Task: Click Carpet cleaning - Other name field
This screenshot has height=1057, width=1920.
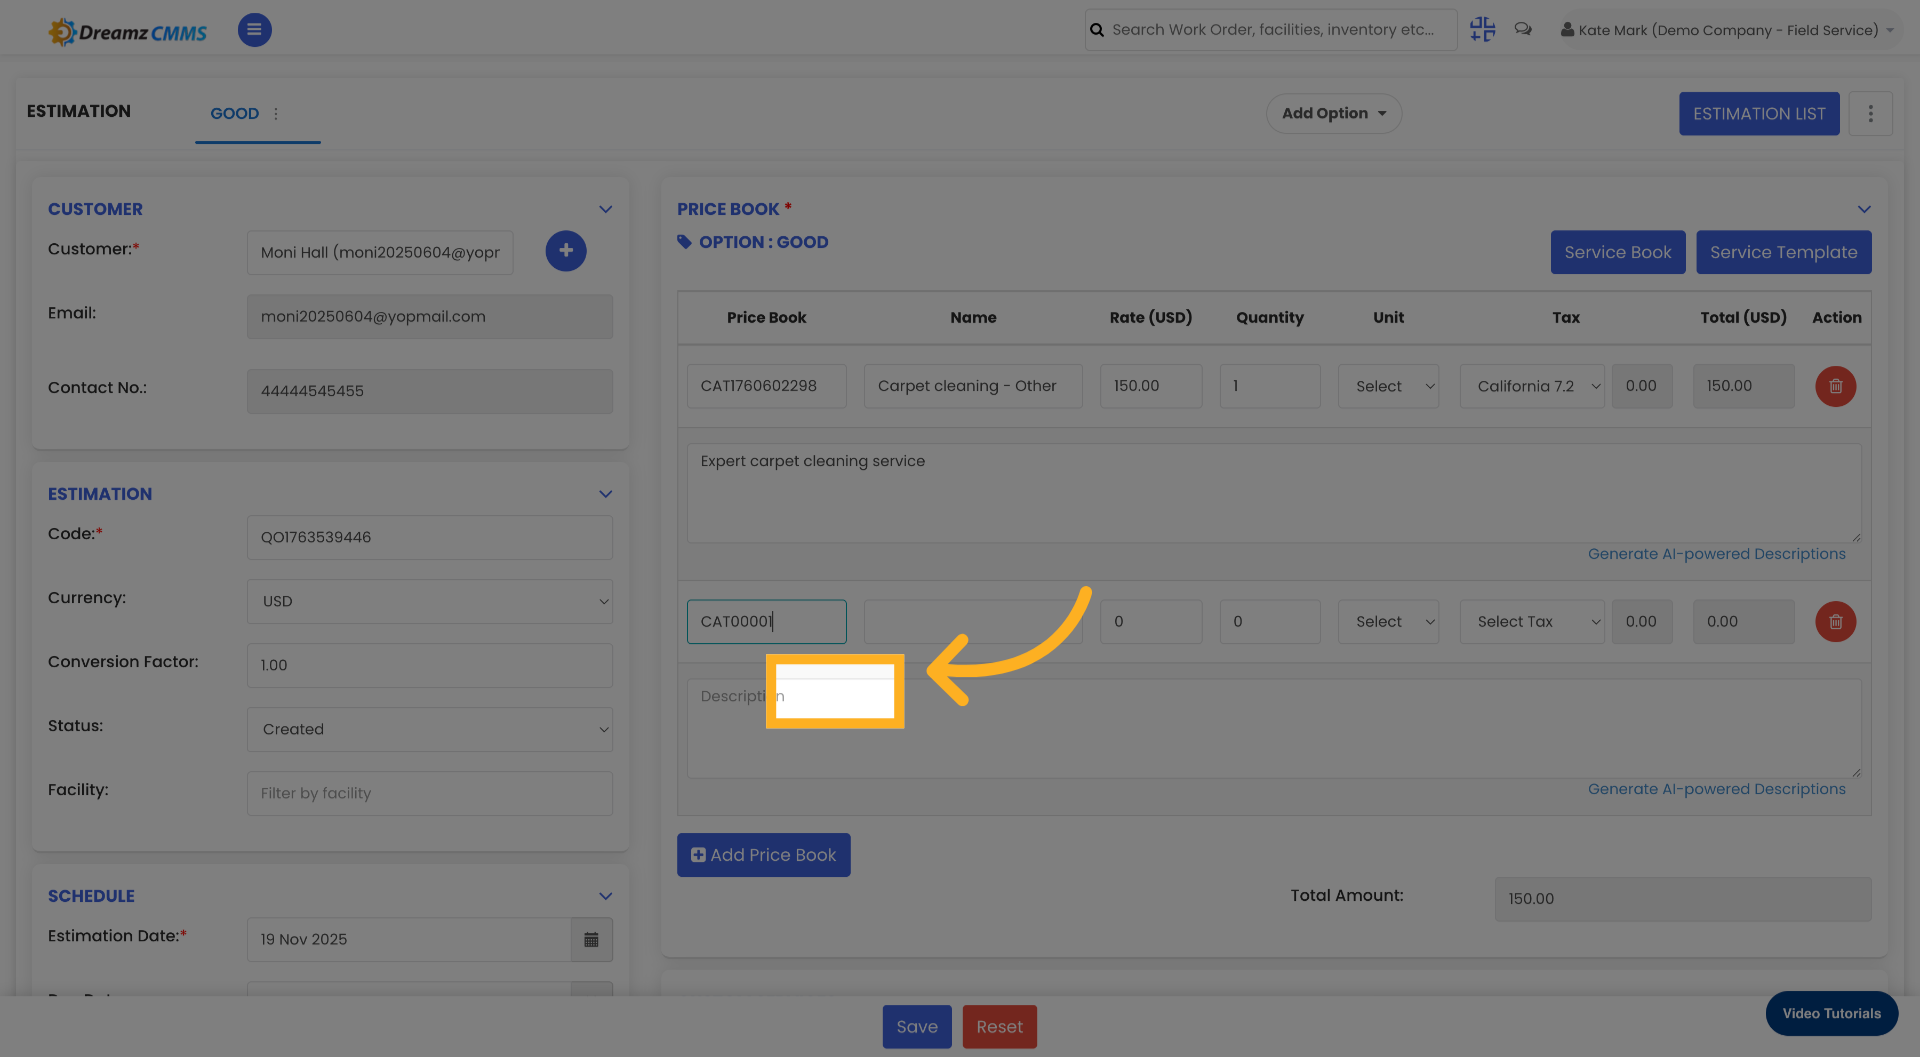Action: click(973, 386)
